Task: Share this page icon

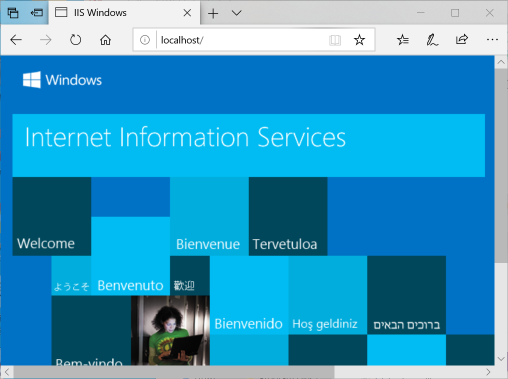Action: pos(462,40)
